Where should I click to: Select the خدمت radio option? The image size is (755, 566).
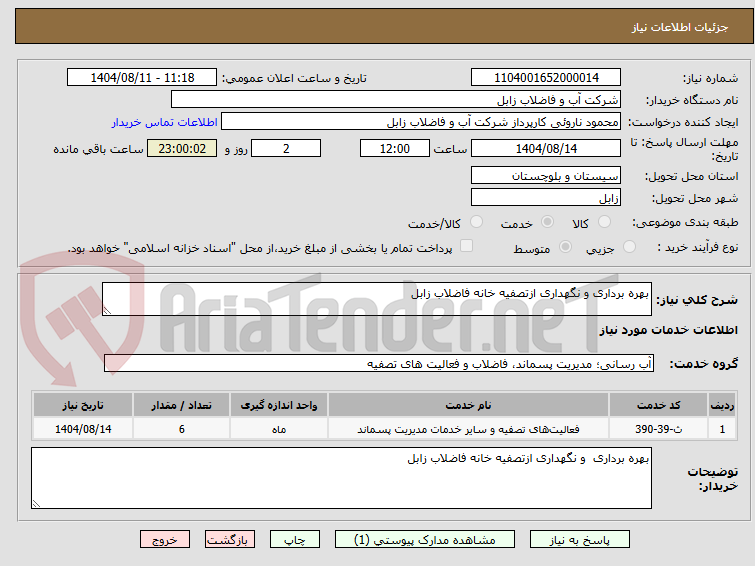[547, 222]
